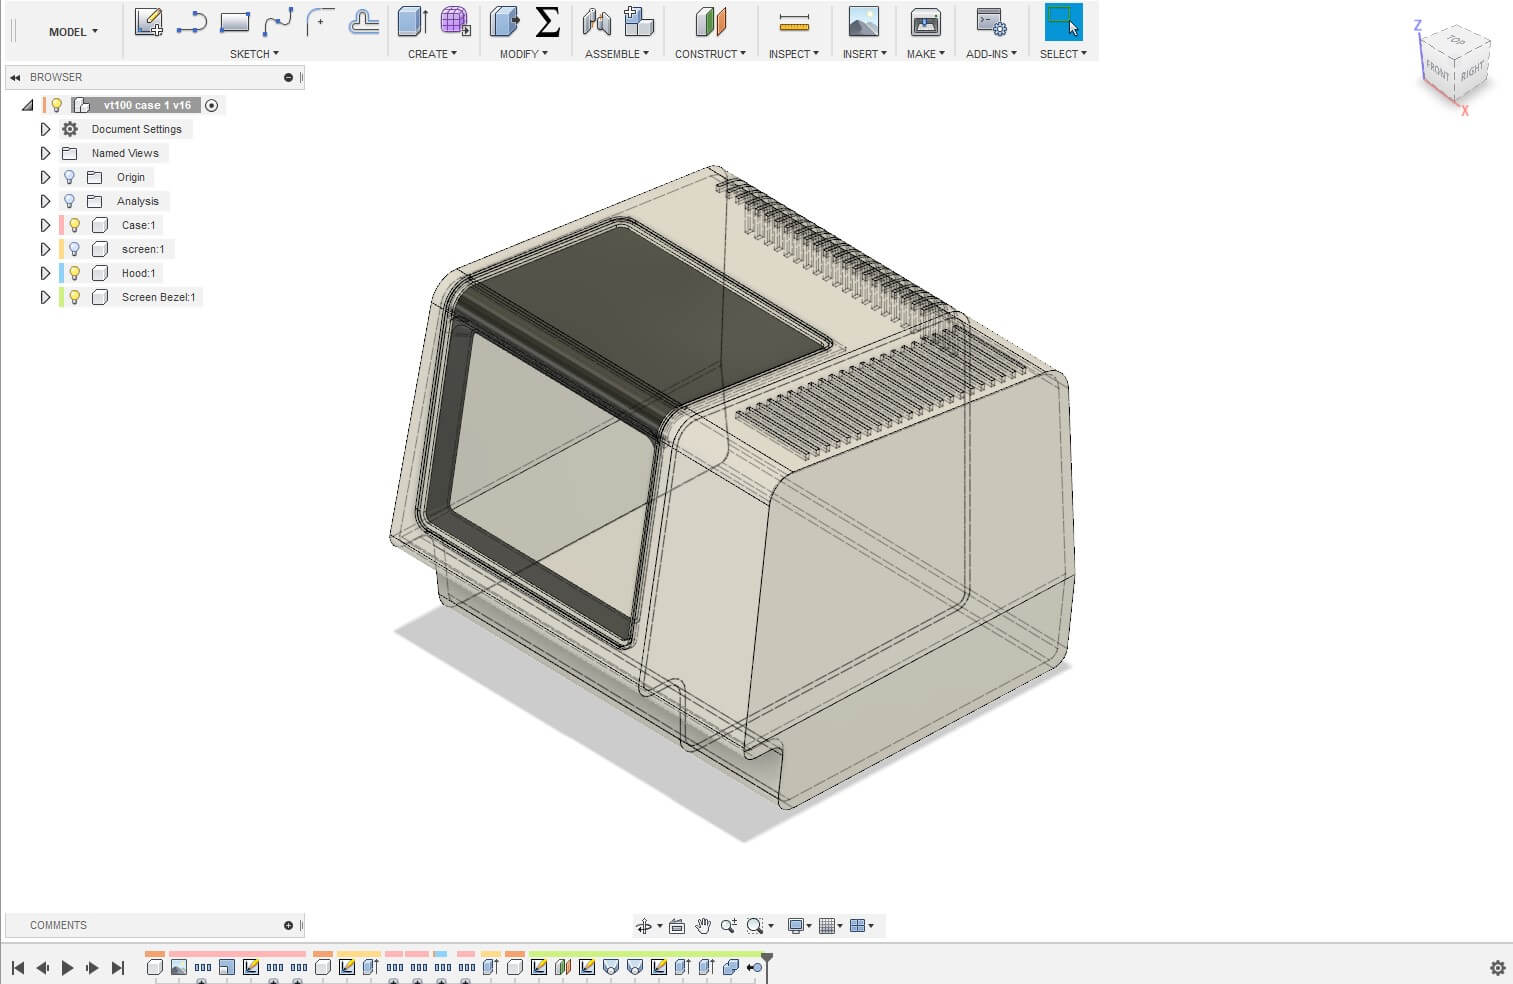
Task: Open the Viewports layout dropdown
Action: click(x=861, y=926)
